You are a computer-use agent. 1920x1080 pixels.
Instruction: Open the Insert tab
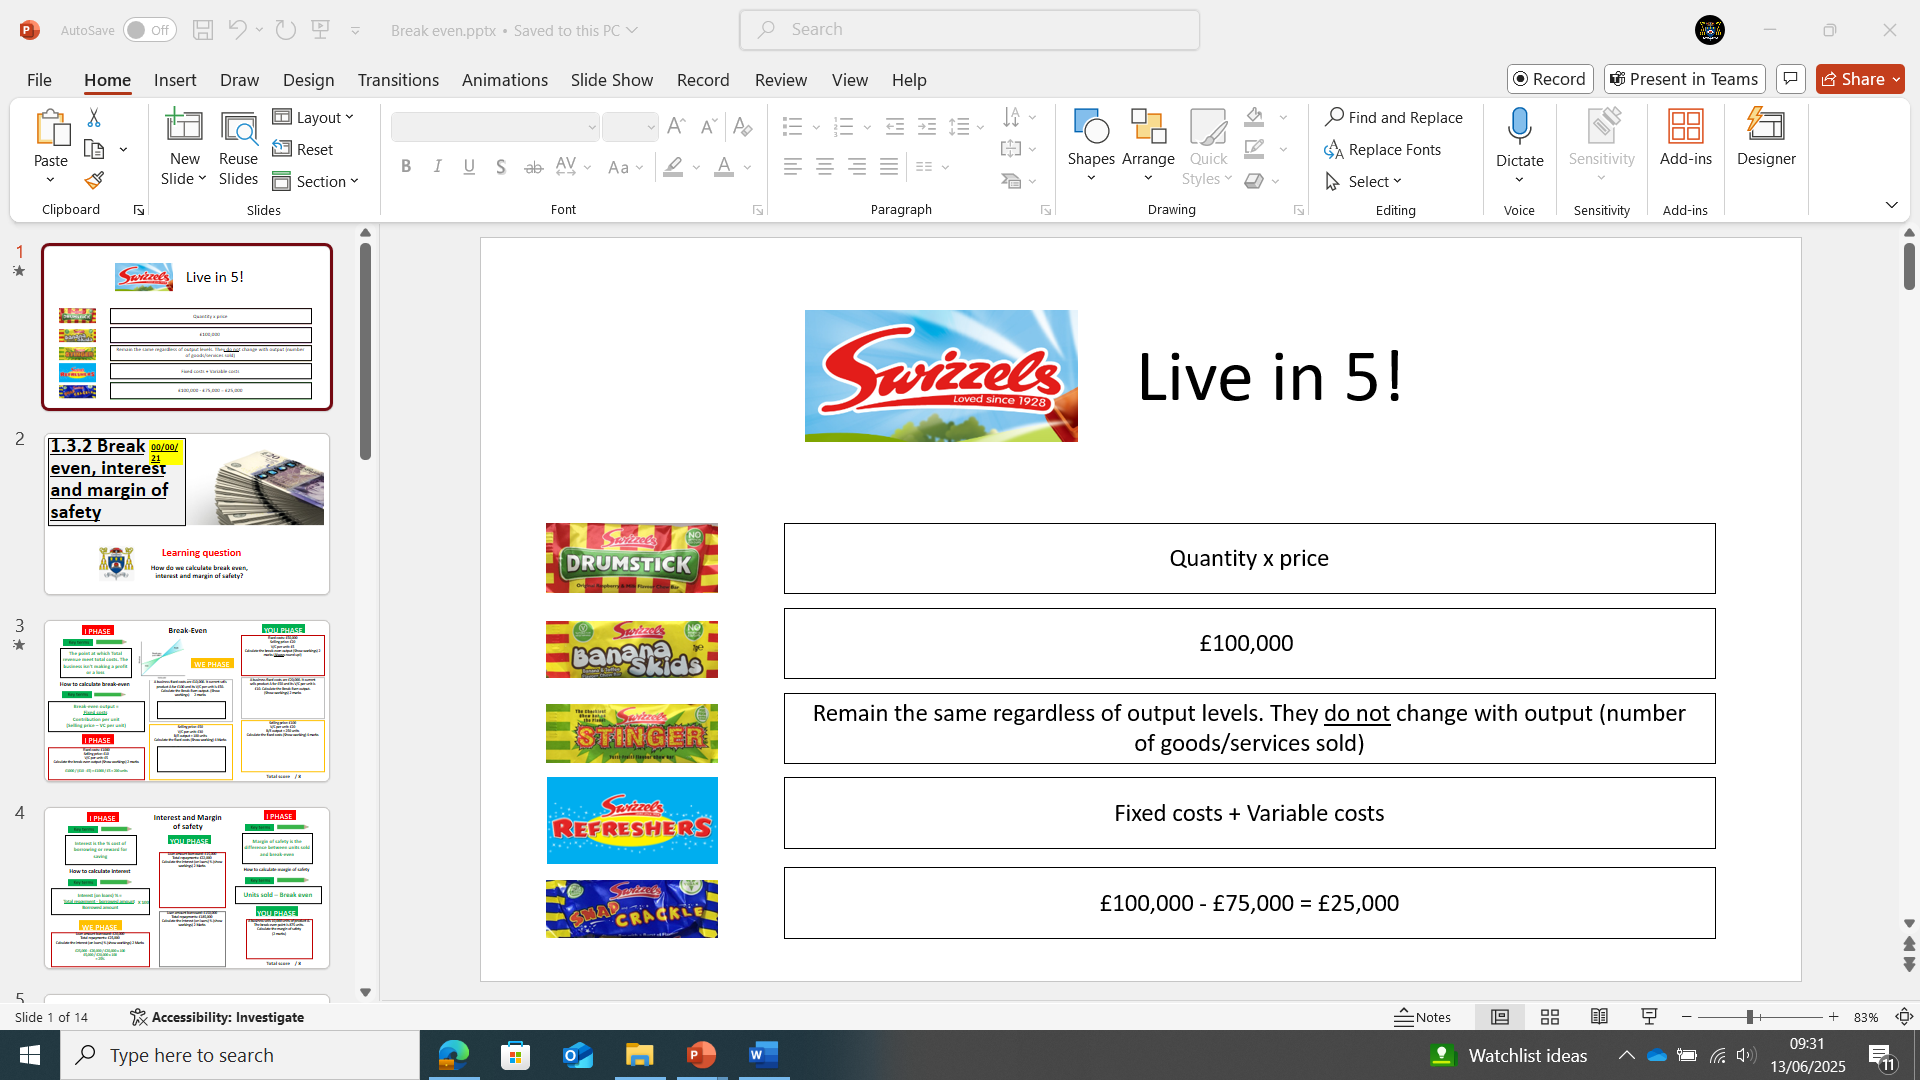[x=175, y=80]
